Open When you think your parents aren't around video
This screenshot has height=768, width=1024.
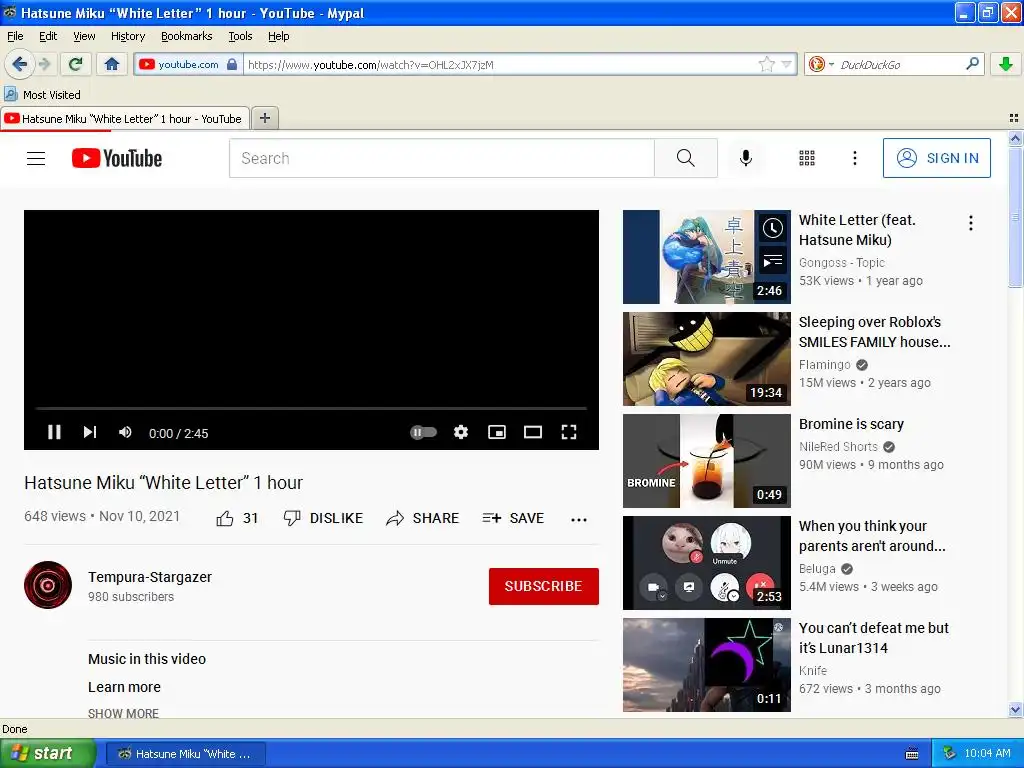point(707,563)
